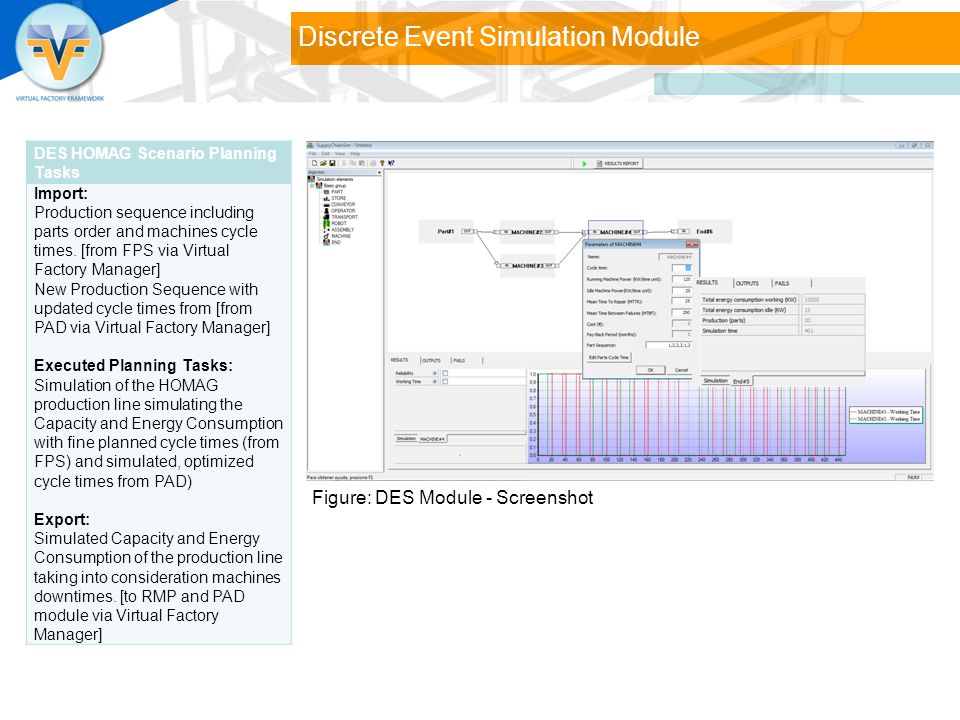The width and height of the screenshot is (960, 720).
Task: Click the New document toolbar icon
Action: coord(315,163)
